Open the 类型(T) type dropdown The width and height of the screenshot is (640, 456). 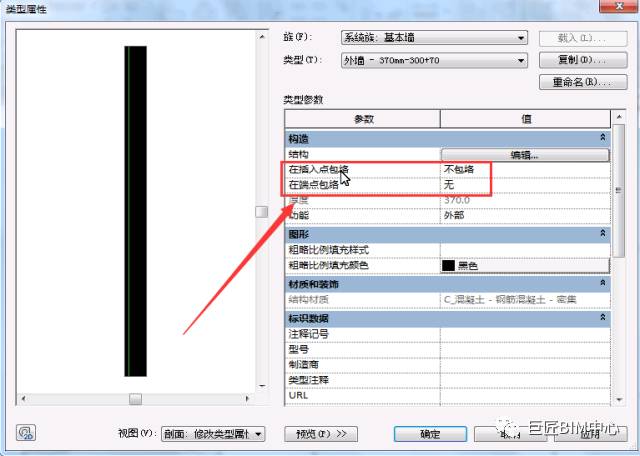coord(434,60)
